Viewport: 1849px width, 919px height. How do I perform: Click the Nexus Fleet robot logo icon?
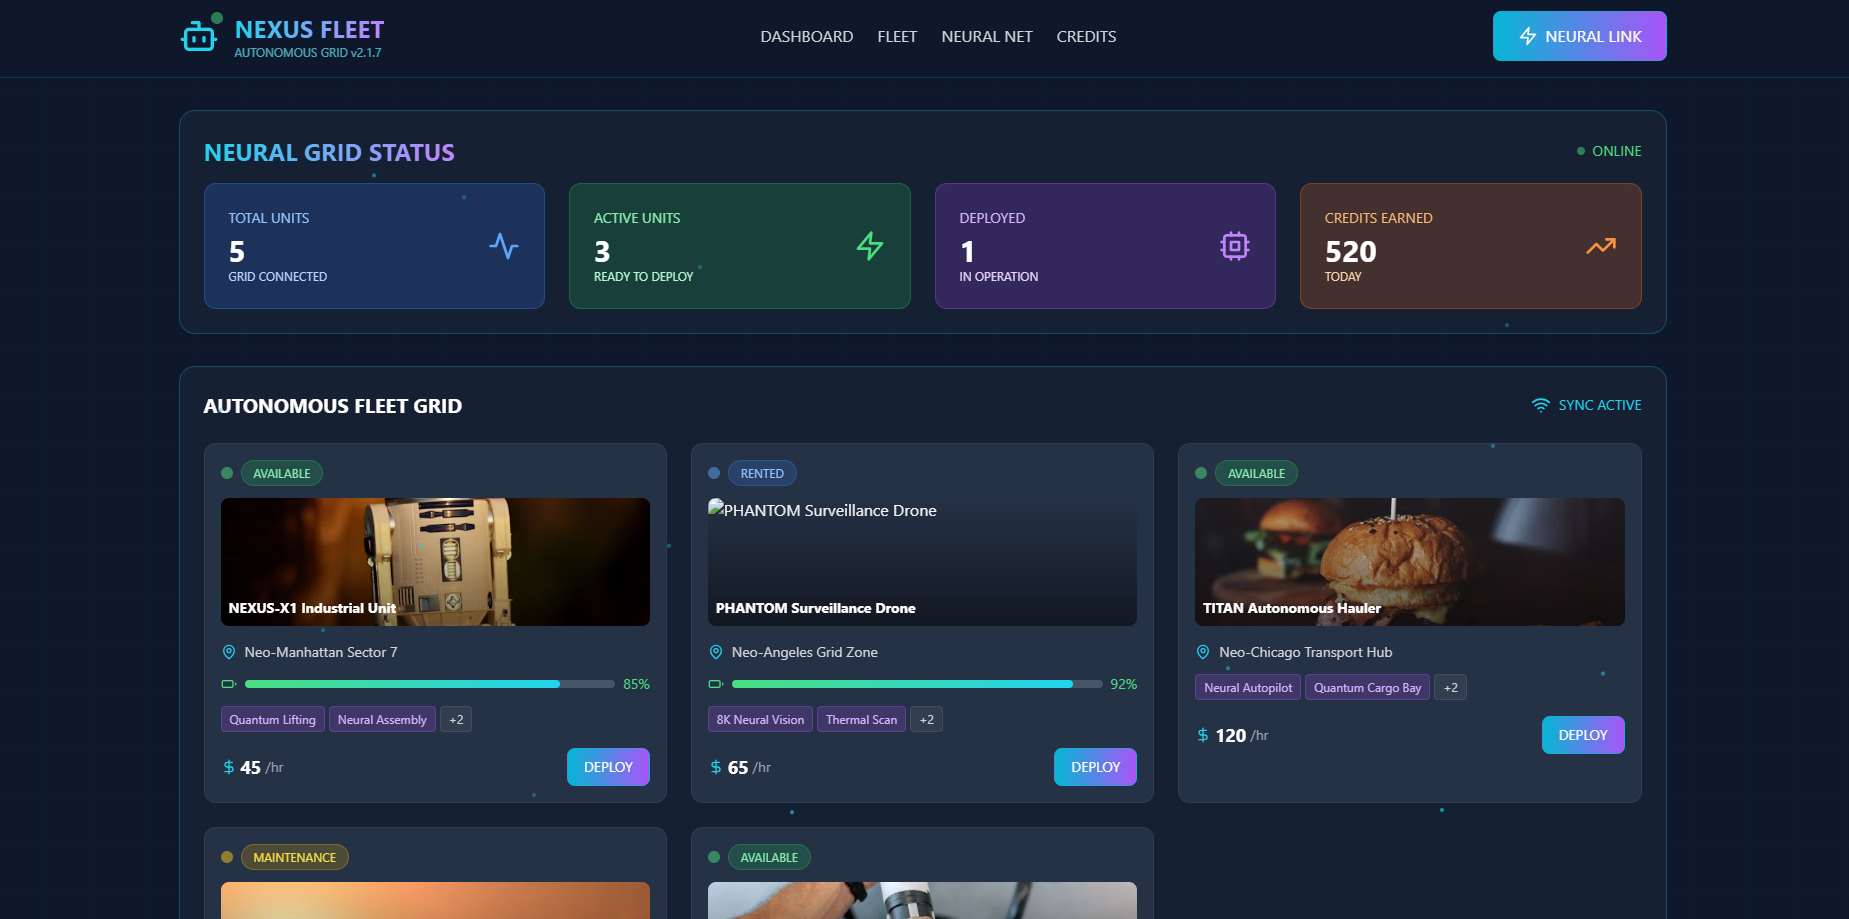(199, 37)
